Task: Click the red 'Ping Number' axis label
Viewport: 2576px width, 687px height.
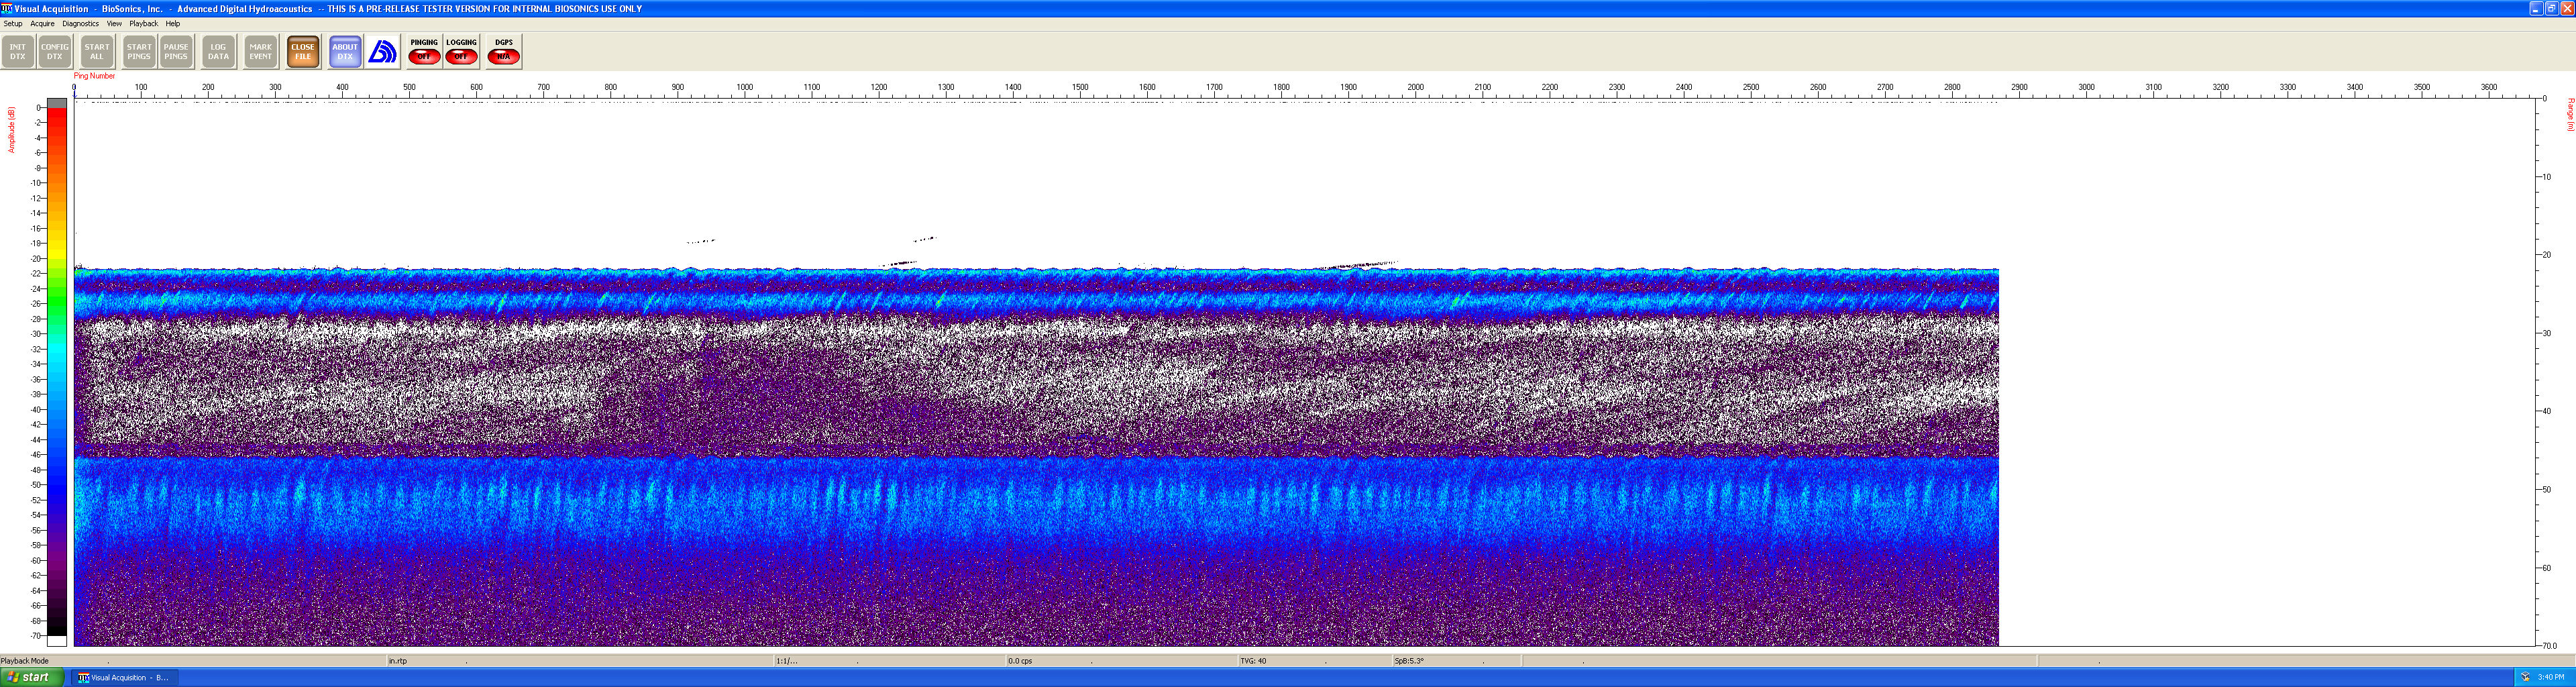Action: coord(94,76)
